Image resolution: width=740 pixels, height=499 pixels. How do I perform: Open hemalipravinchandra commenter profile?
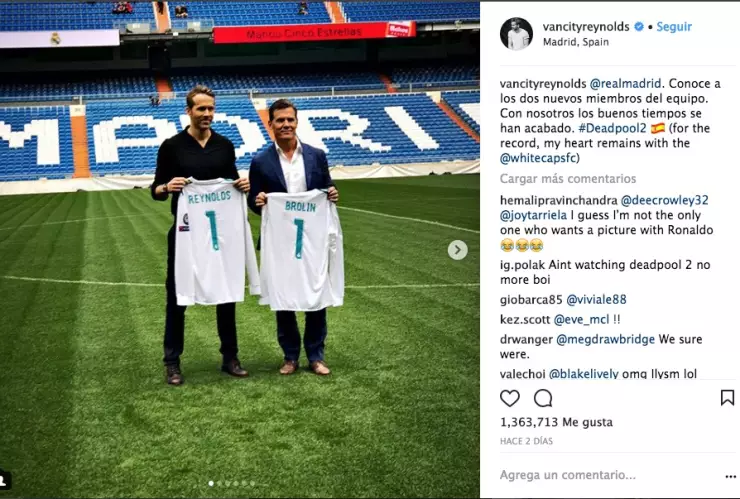(558, 200)
